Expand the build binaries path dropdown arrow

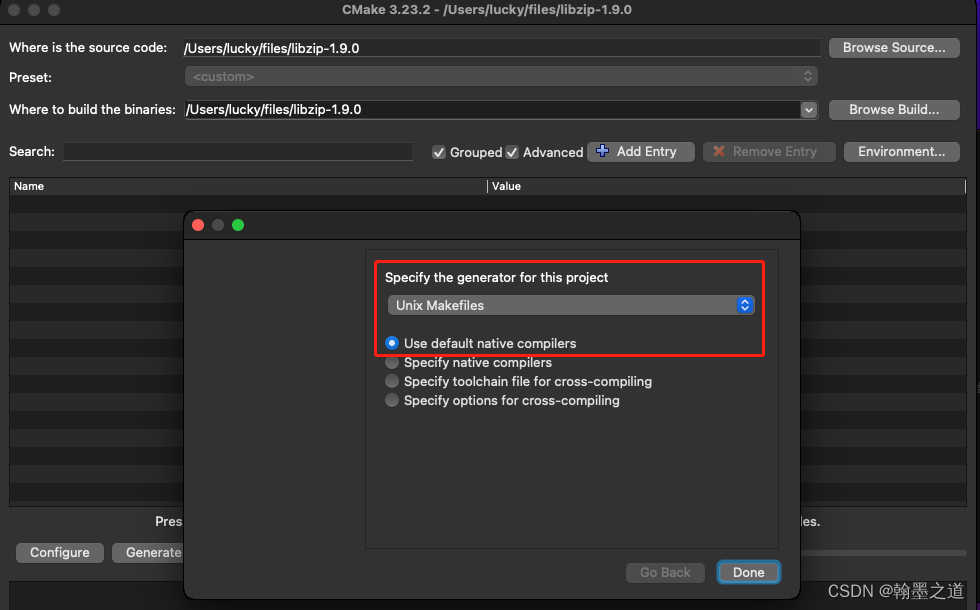[x=808, y=110]
